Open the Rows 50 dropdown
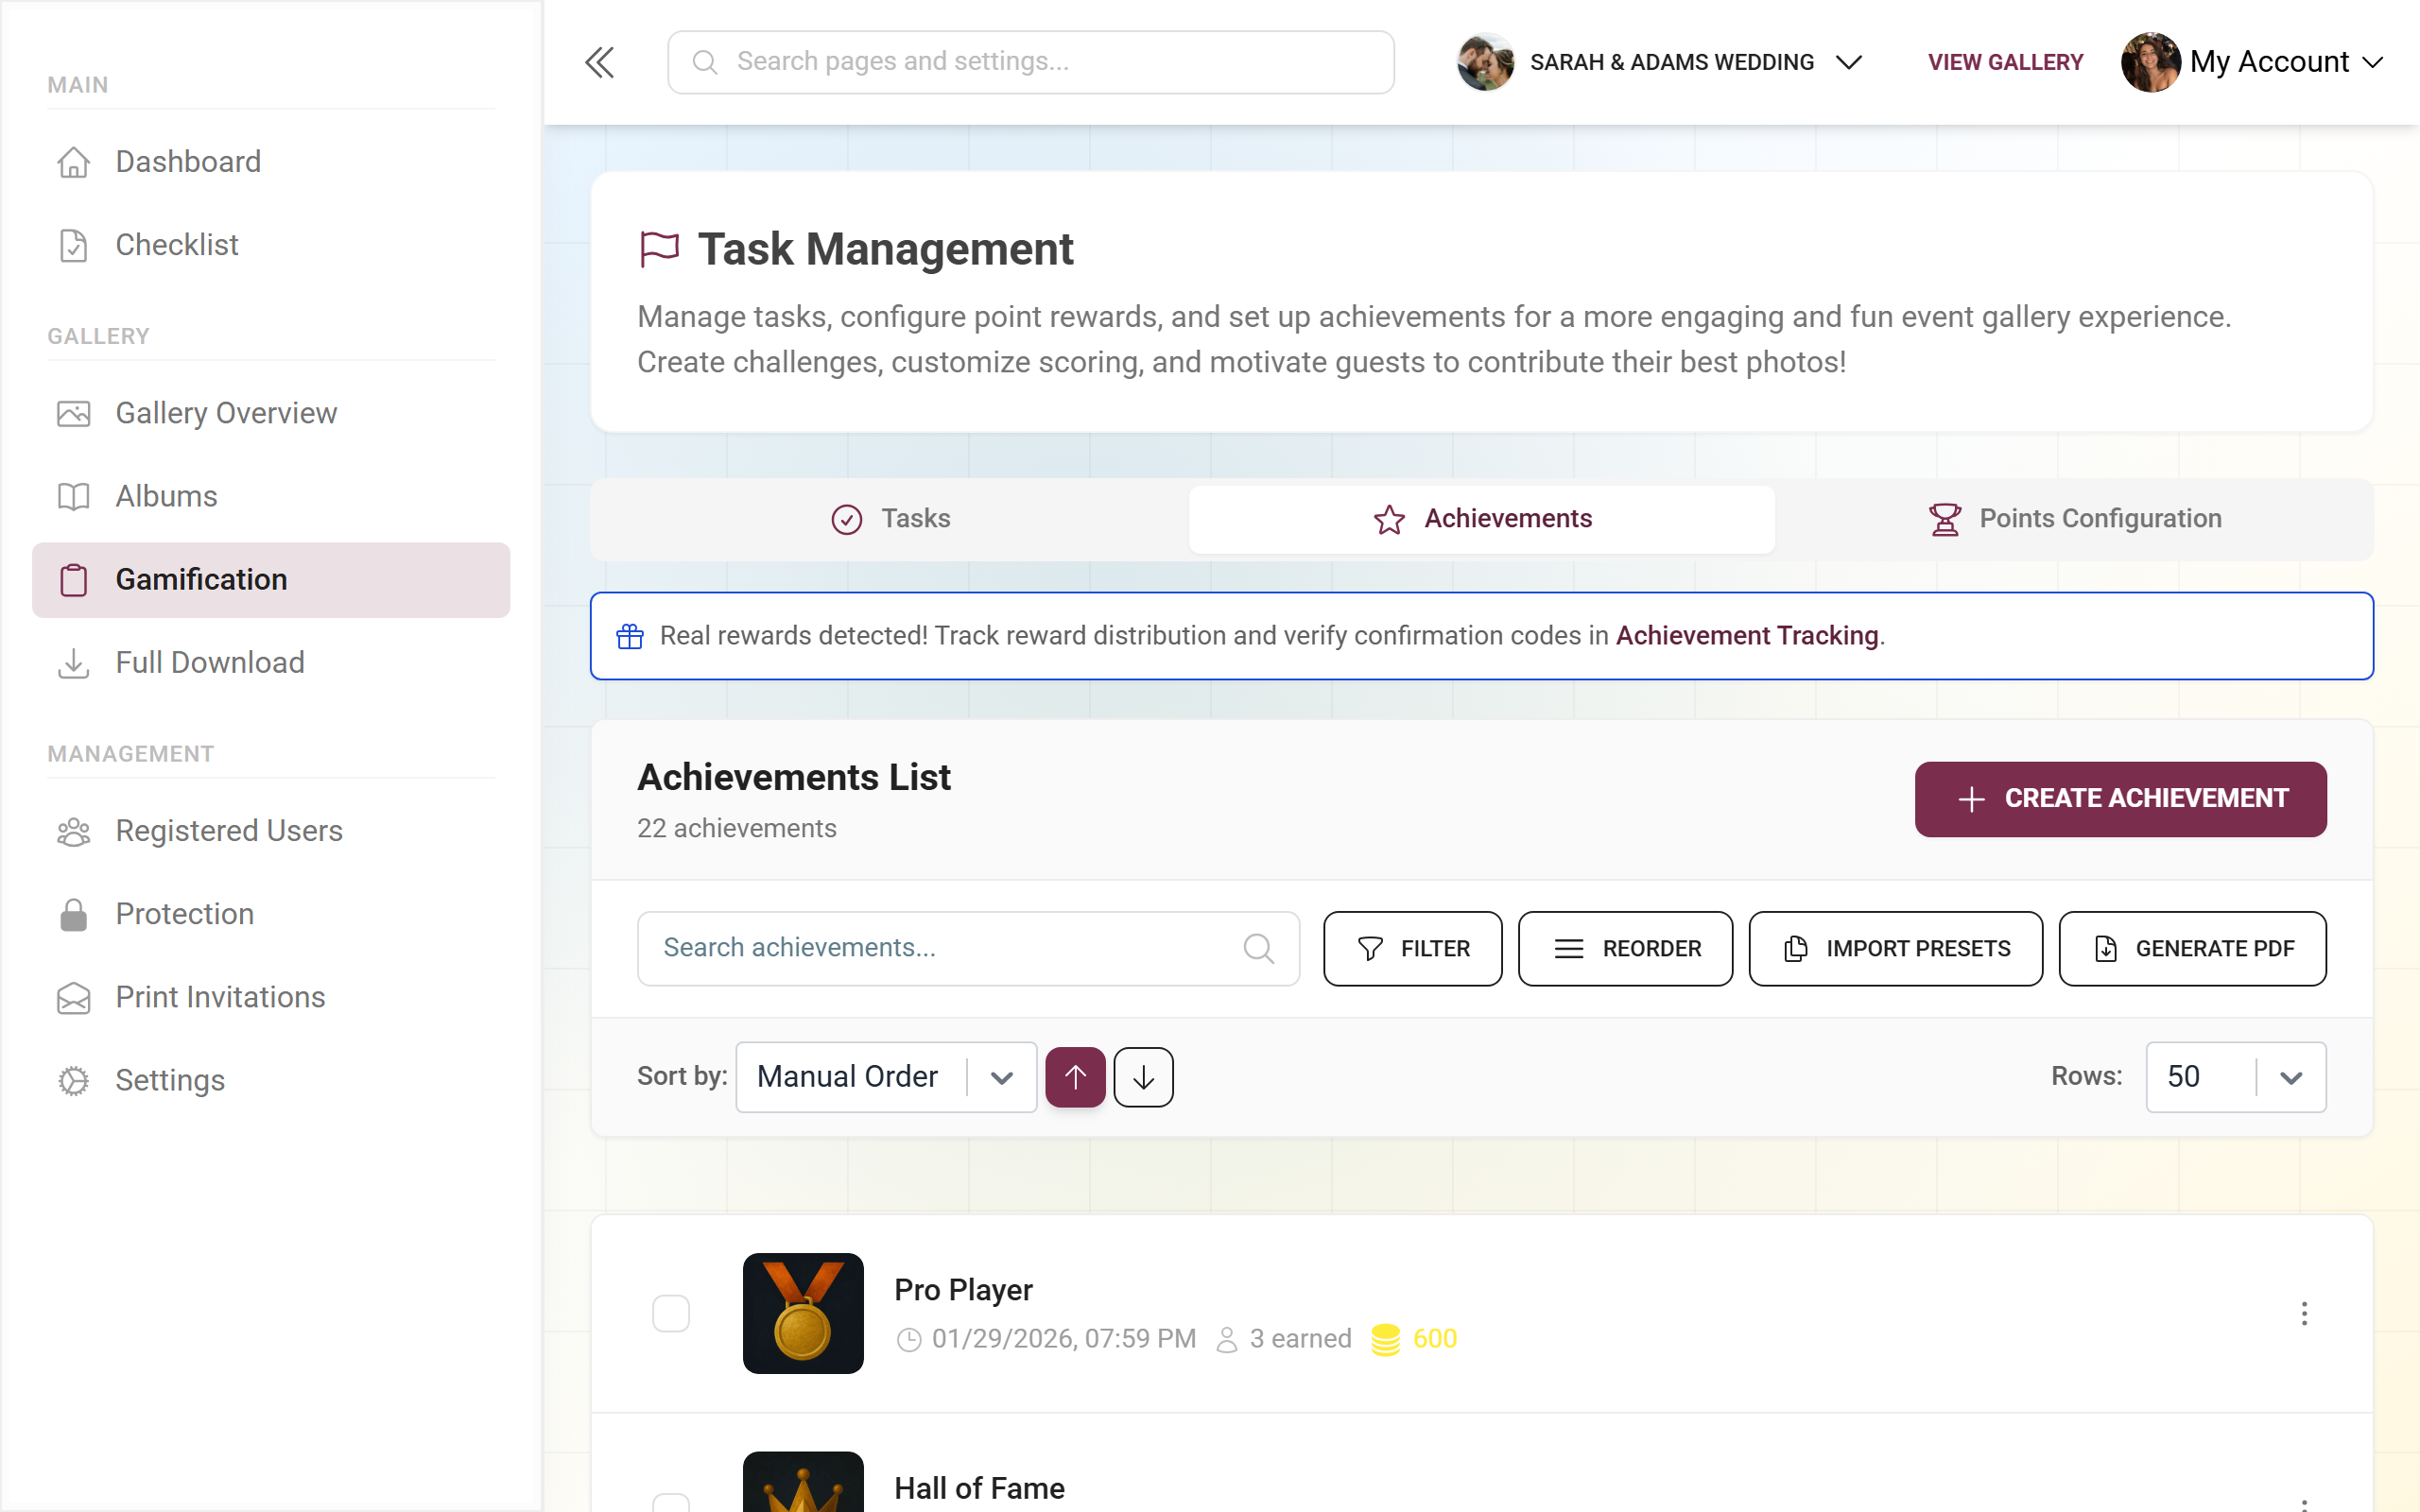 (x=2235, y=1077)
